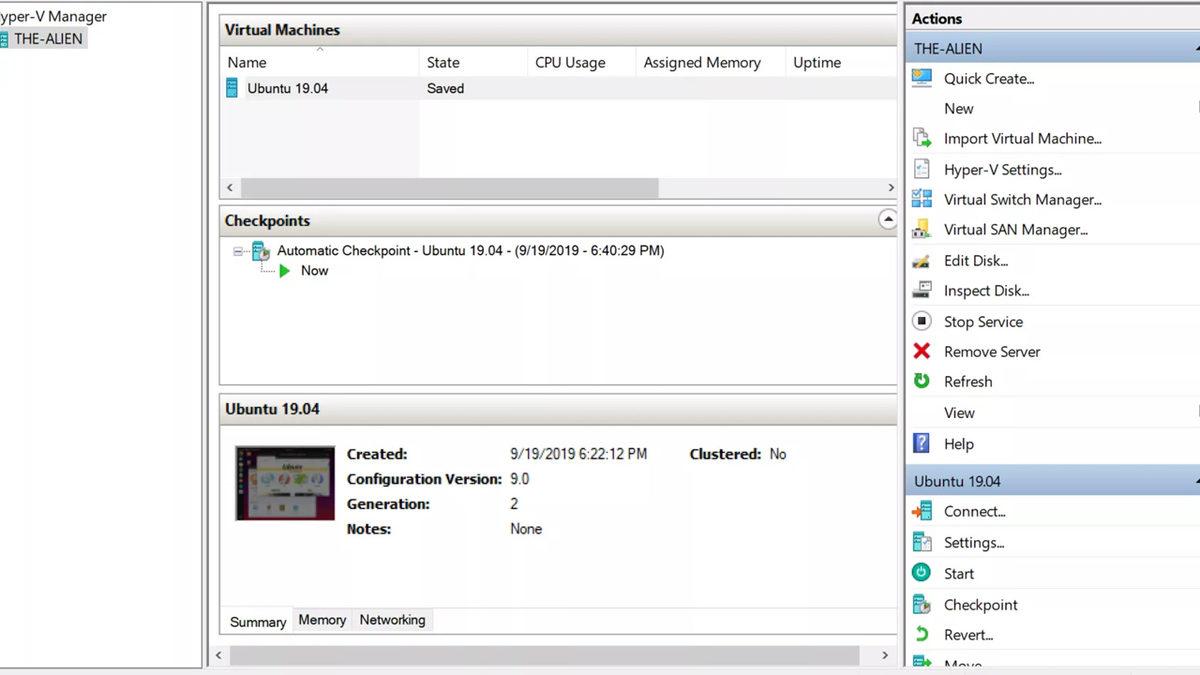Open the Networking tab
Image resolution: width=1200 pixels, height=675 pixels.
tap(392, 620)
